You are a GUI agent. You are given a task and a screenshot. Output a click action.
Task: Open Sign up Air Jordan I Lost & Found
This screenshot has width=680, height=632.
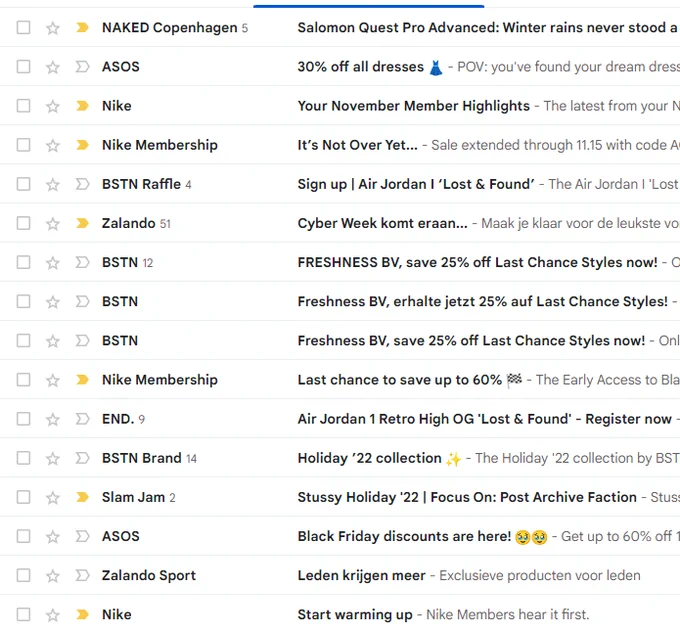pyautogui.click(x=416, y=184)
